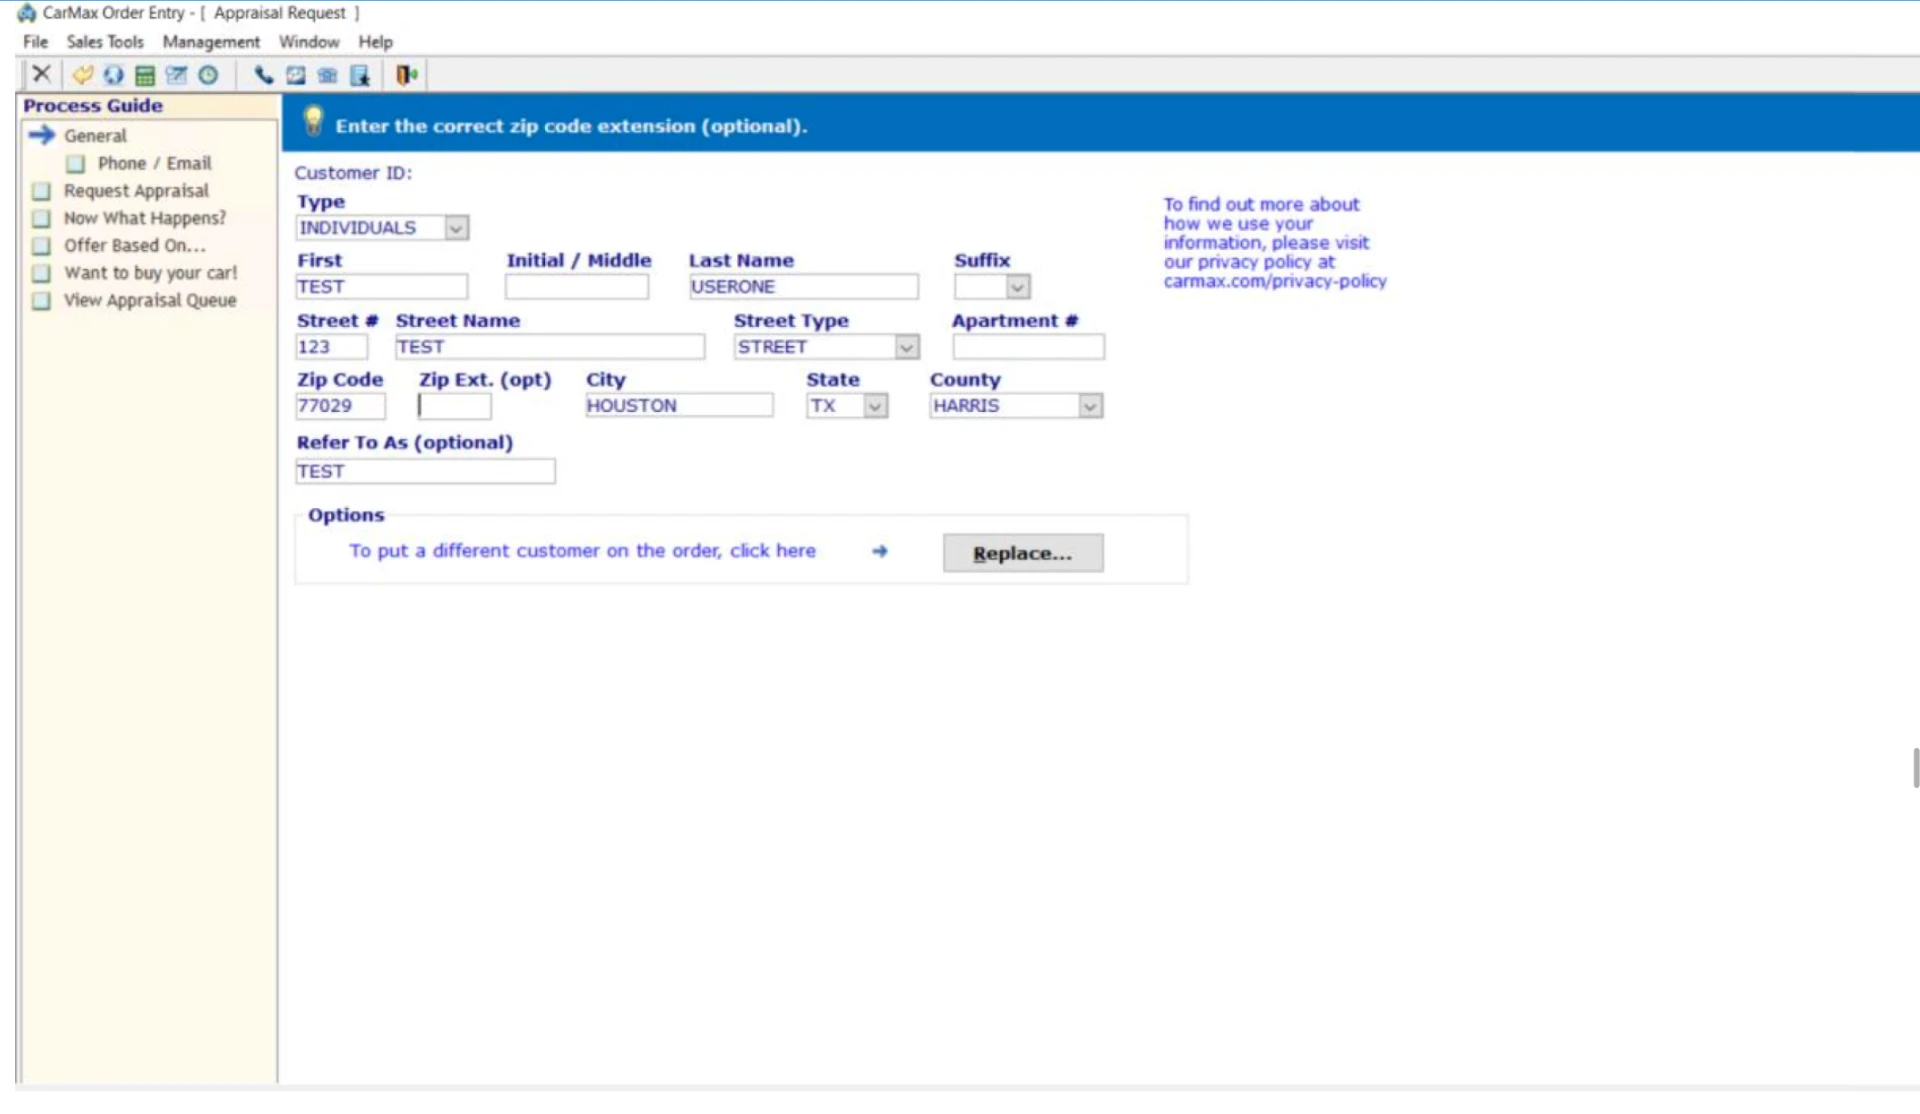Click the Initial / Middle input field

[577, 287]
